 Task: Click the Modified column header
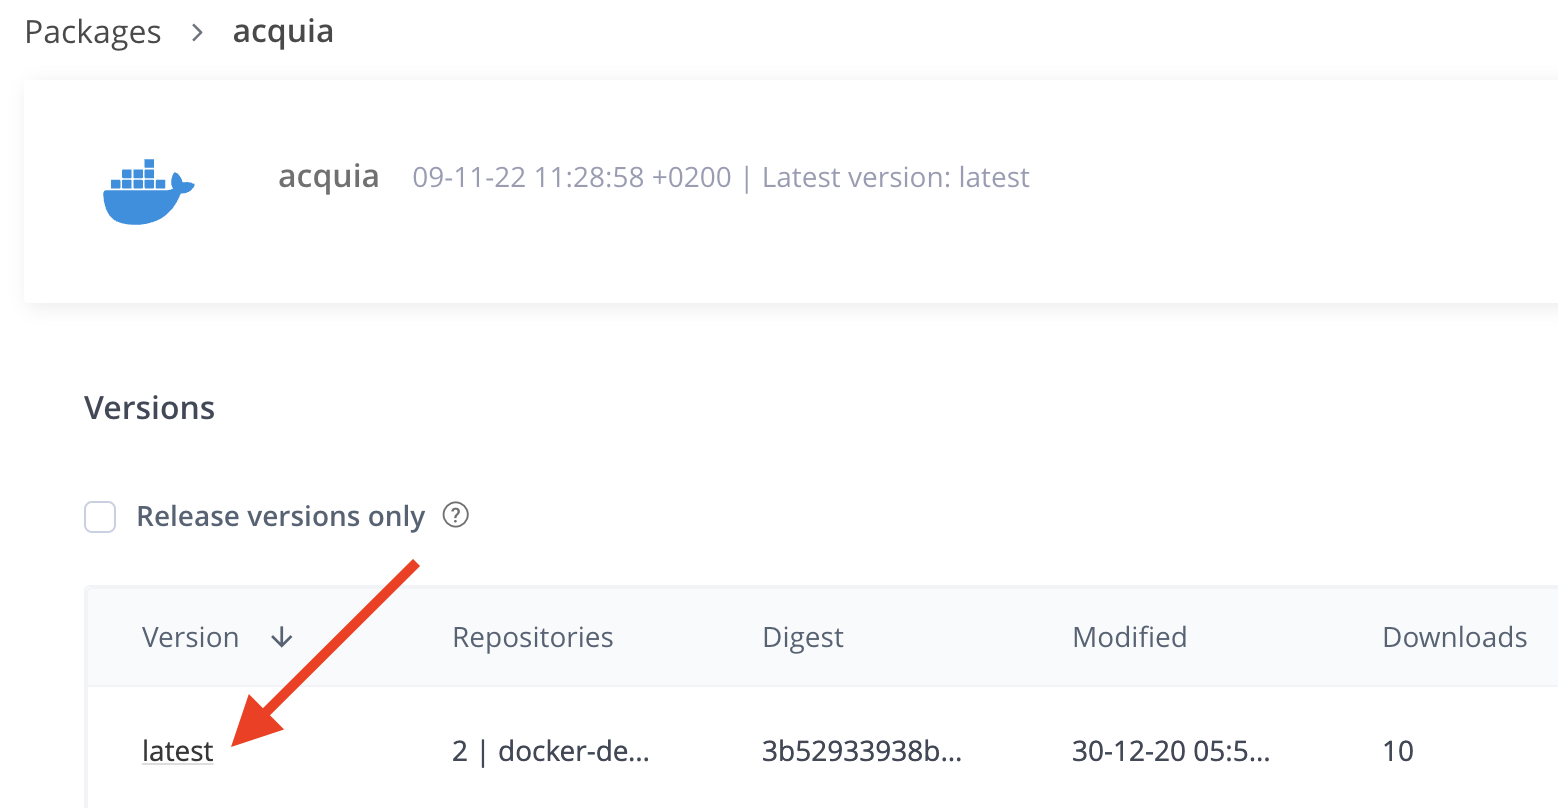click(x=1129, y=638)
